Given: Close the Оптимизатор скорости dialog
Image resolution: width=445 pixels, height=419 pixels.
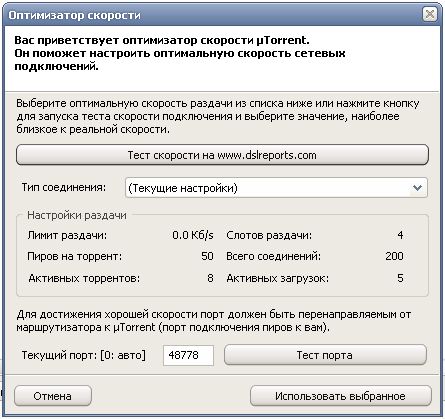Looking at the screenshot, I should (x=430, y=14).
